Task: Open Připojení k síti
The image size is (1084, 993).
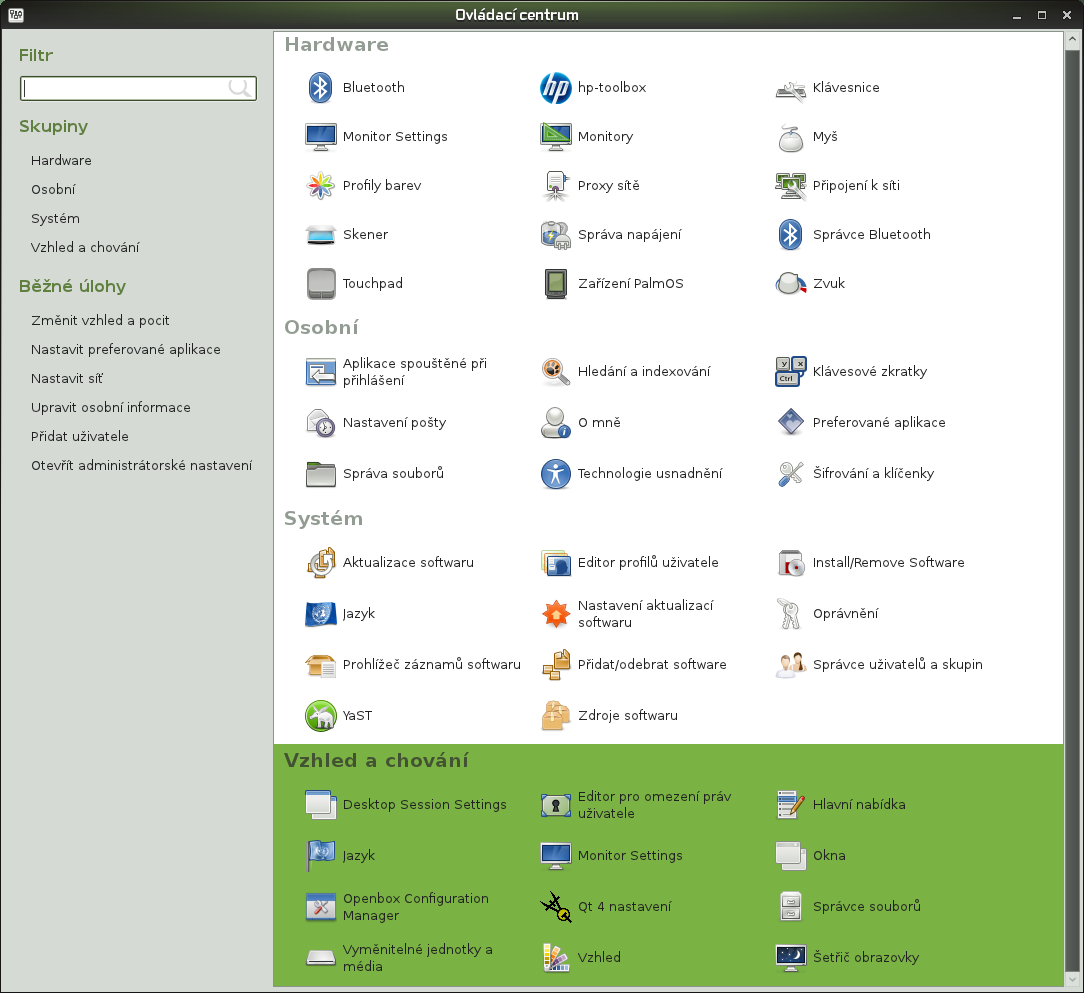Action: [x=790, y=185]
